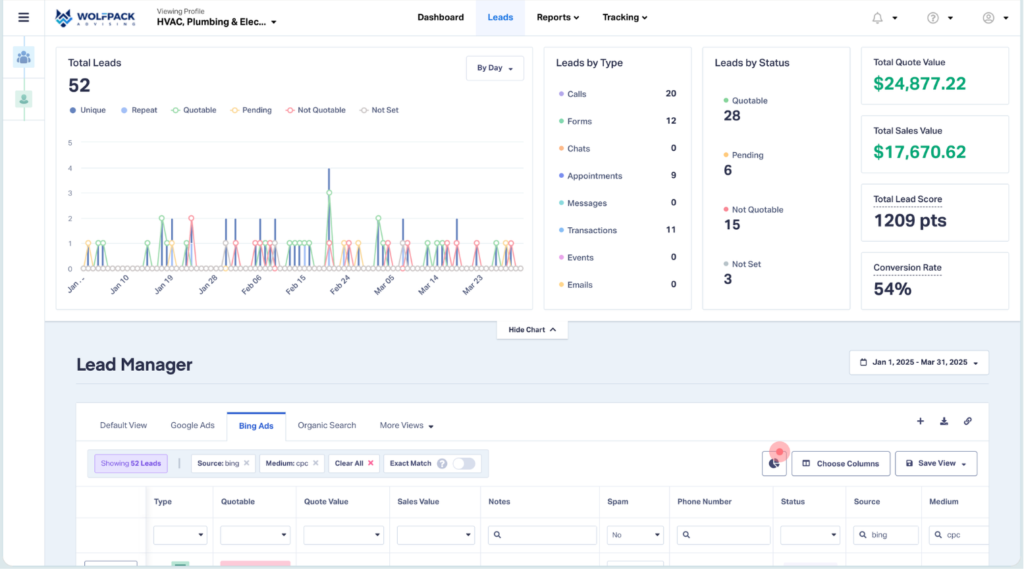Viewport: 1024px width, 569px height.
Task: Open the date range picker
Action: (x=919, y=362)
